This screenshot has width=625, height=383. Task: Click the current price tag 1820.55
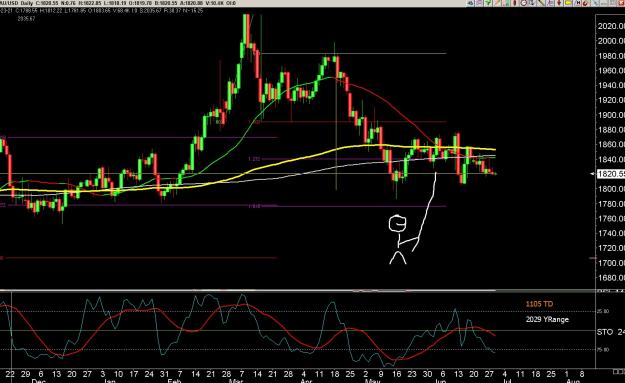pyautogui.click(x=610, y=174)
